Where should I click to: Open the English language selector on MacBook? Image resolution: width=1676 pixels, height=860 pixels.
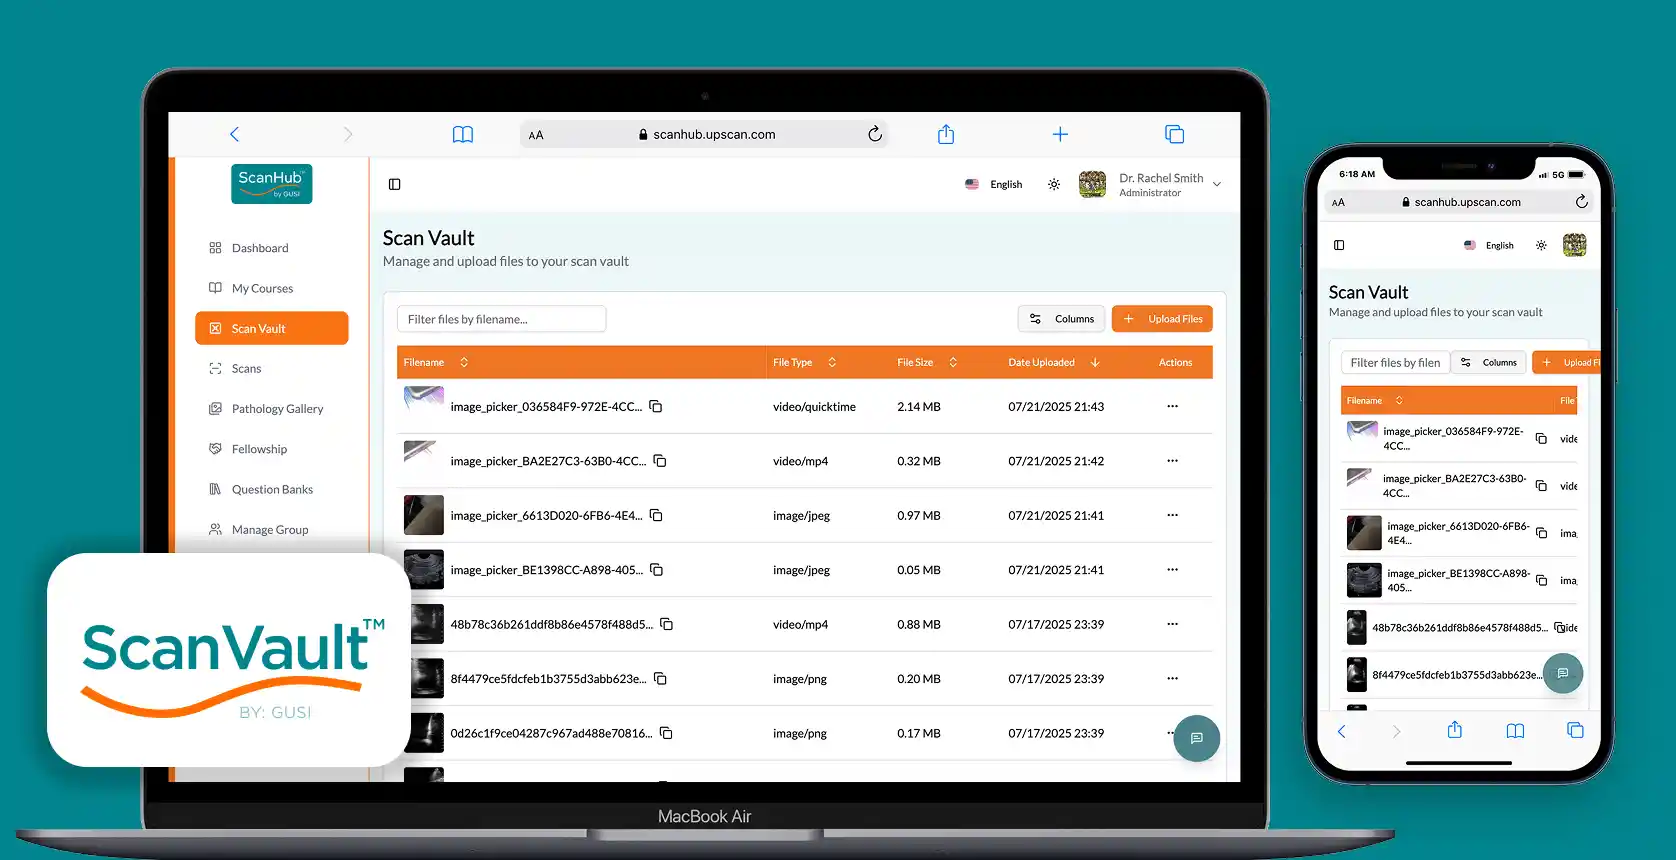[x=994, y=184]
